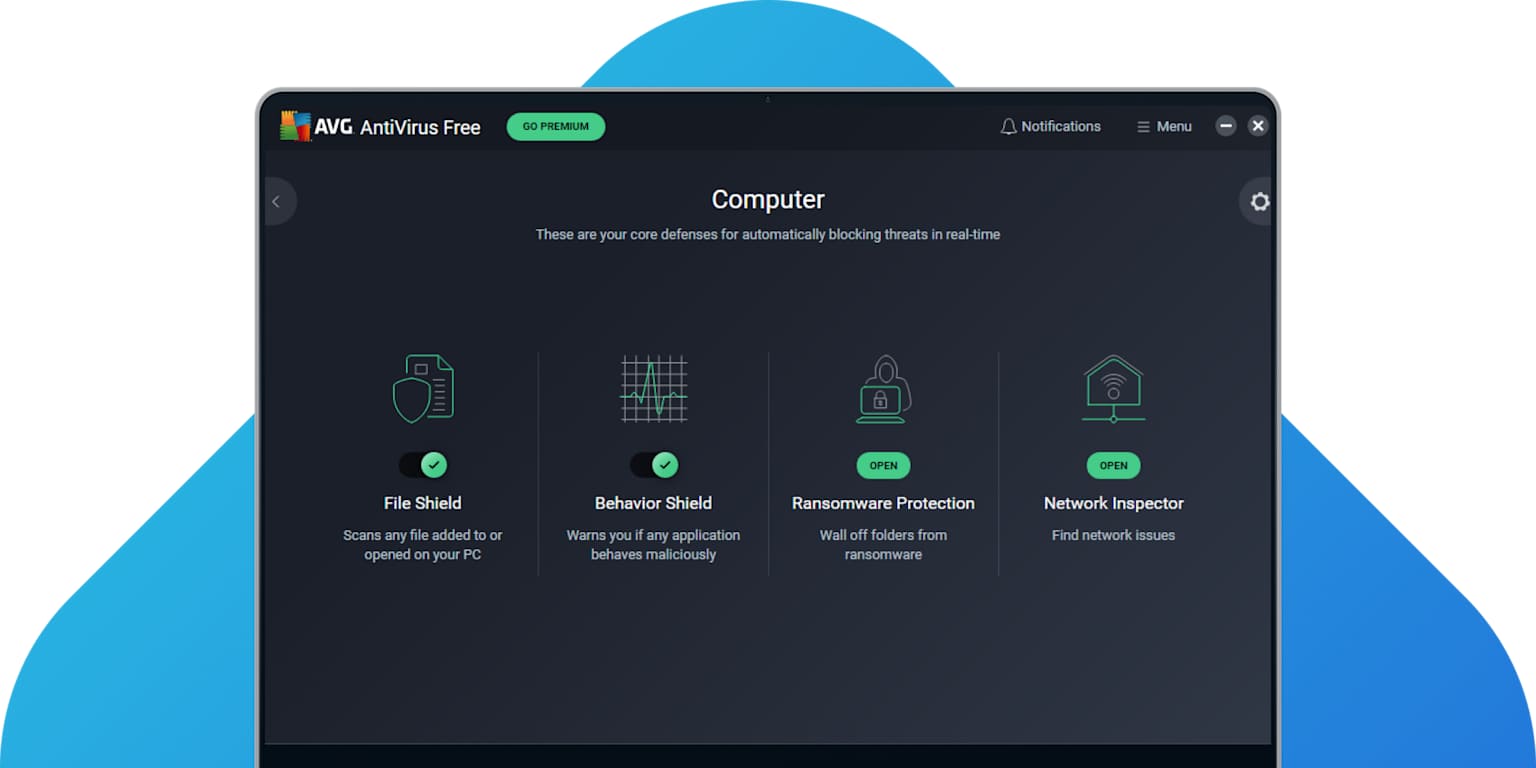
Task: Click the Notifications bell icon
Action: (1008, 126)
